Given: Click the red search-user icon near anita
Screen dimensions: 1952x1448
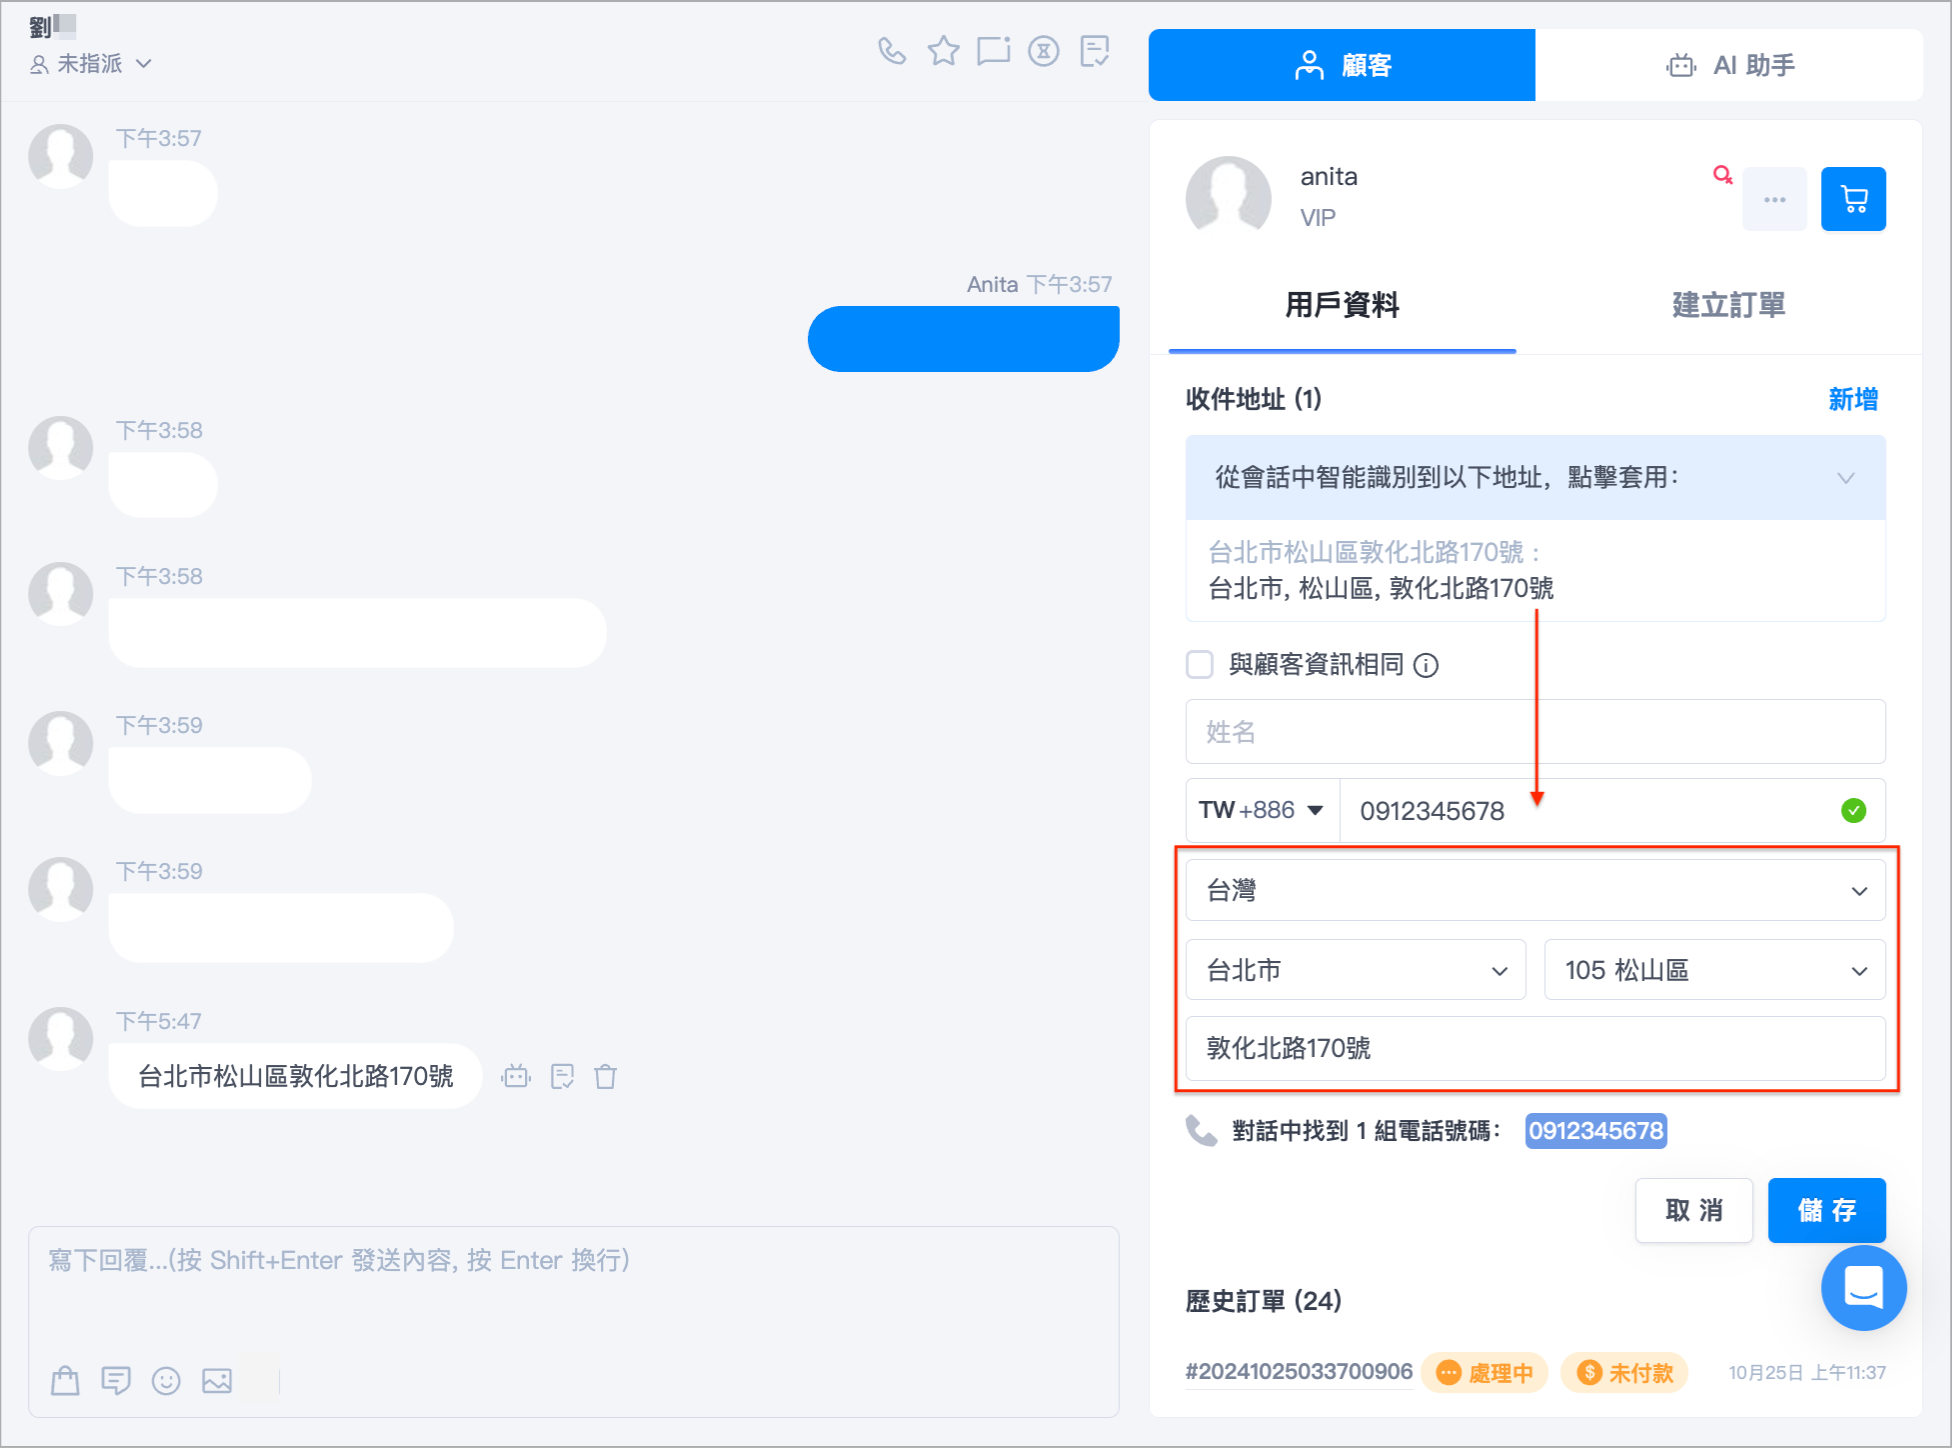Looking at the screenshot, I should coord(1722,175).
